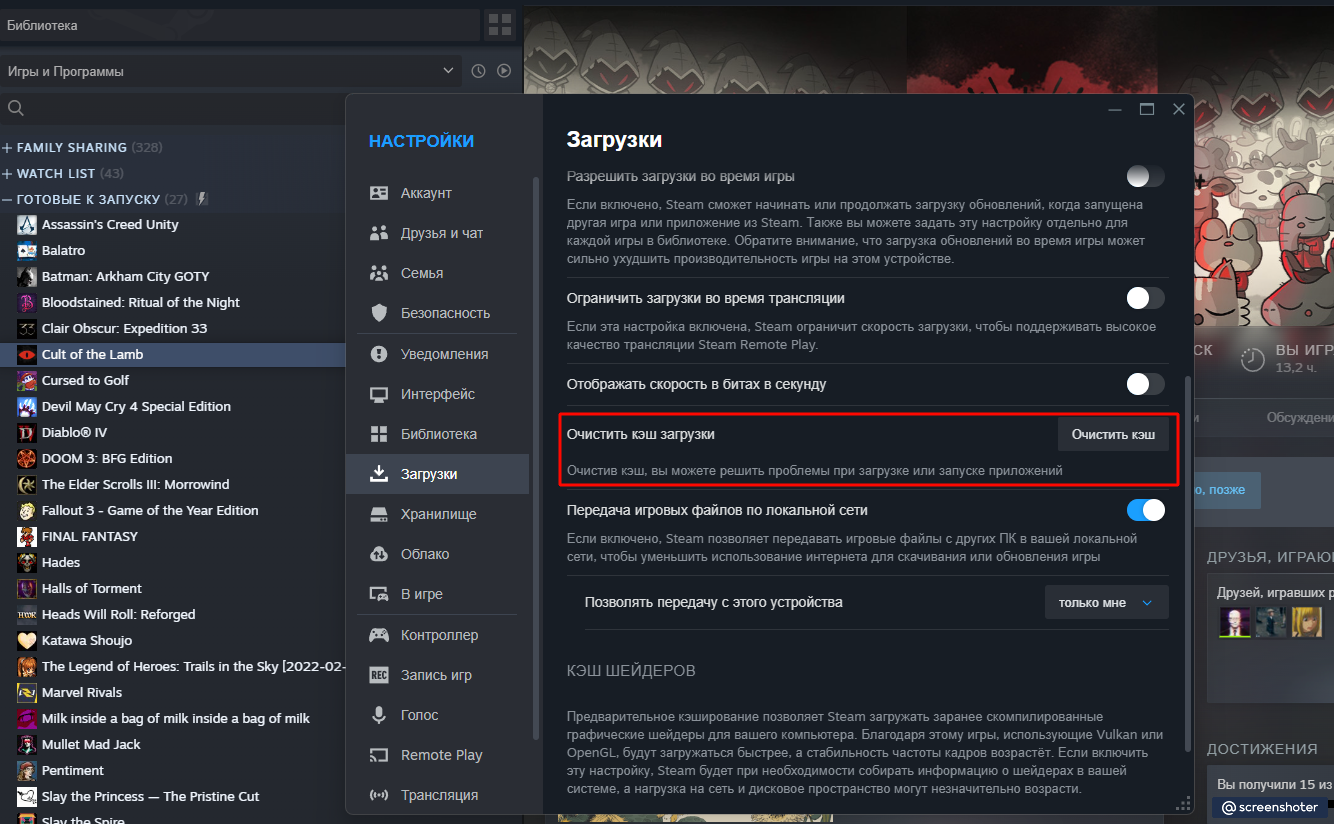Open the только мне dropdown
The width and height of the screenshot is (1334, 824).
tap(1107, 603)
